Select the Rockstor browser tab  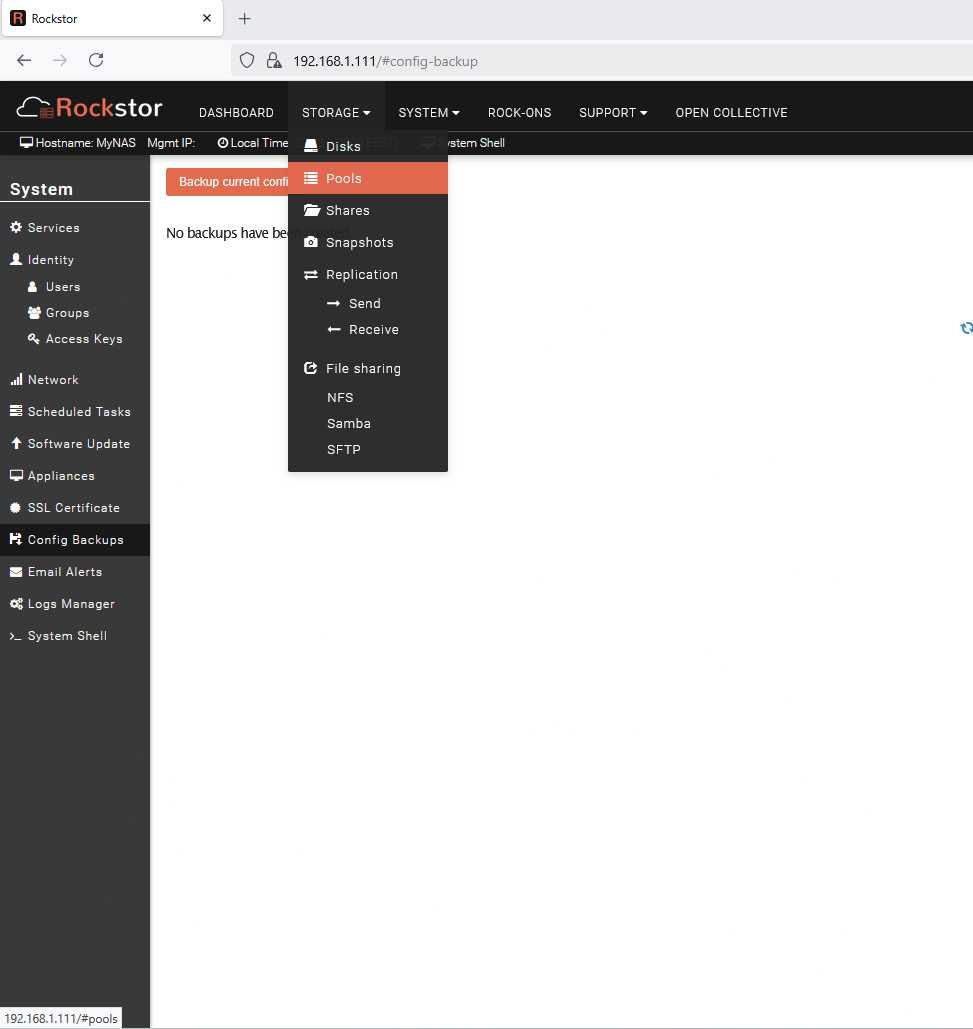[112, 18]
